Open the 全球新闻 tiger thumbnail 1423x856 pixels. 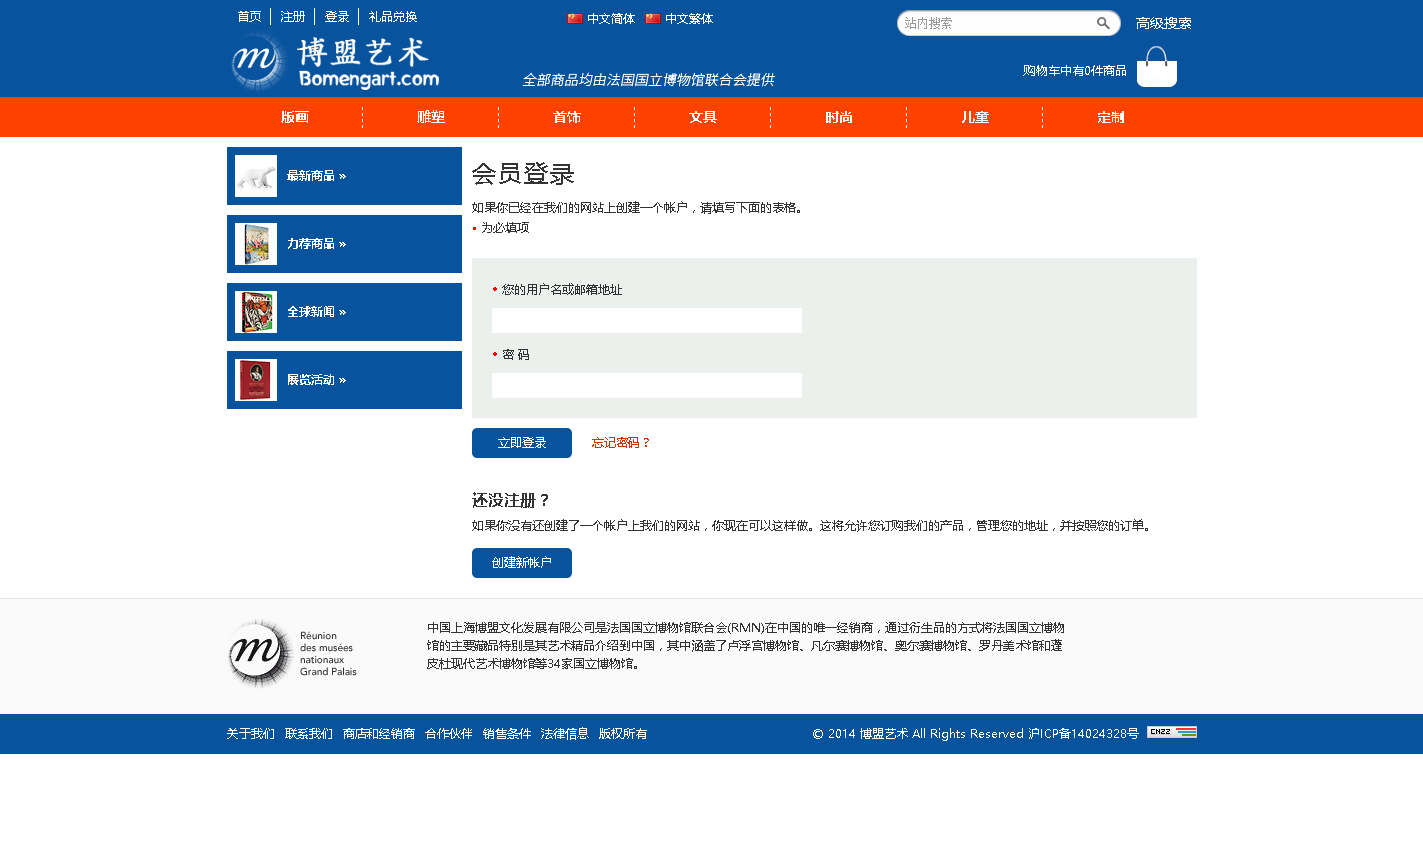click(256, 312)
